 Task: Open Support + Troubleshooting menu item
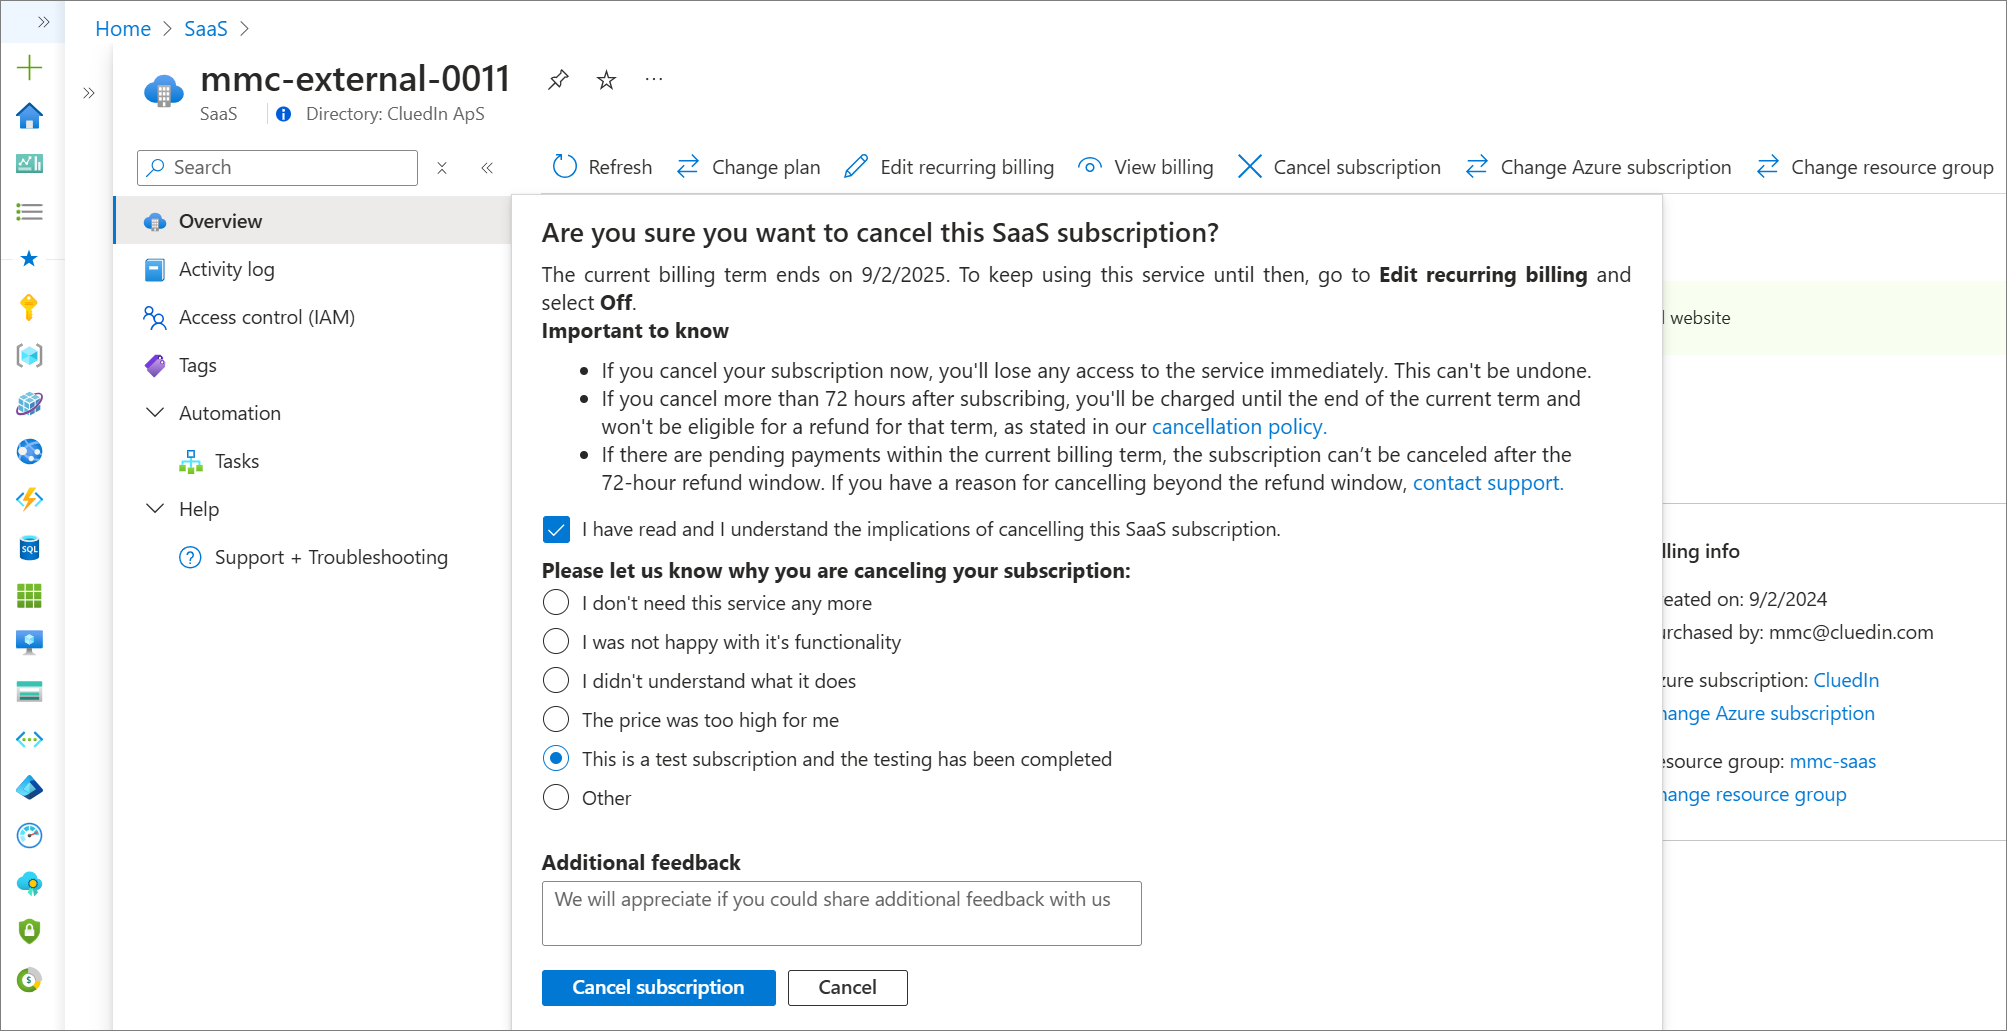point(313,557)
